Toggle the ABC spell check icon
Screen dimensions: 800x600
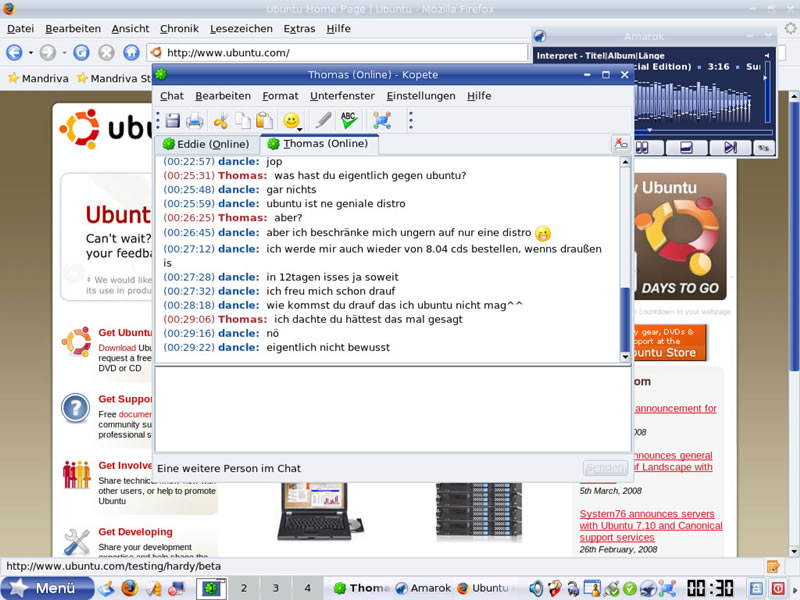coord(349,120)
